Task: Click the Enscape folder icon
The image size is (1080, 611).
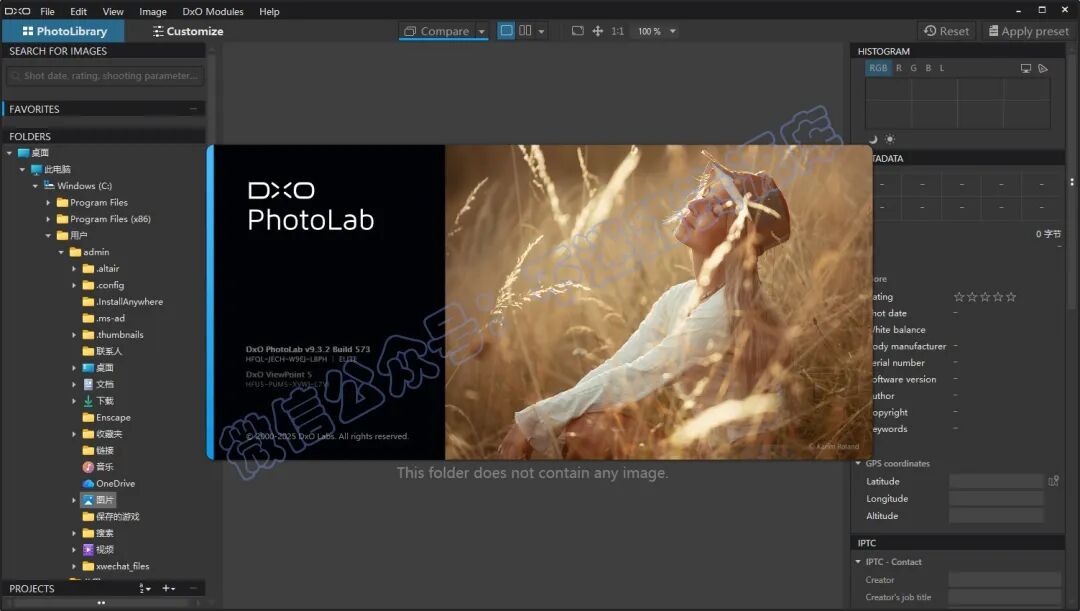Action: coord(88,417)
